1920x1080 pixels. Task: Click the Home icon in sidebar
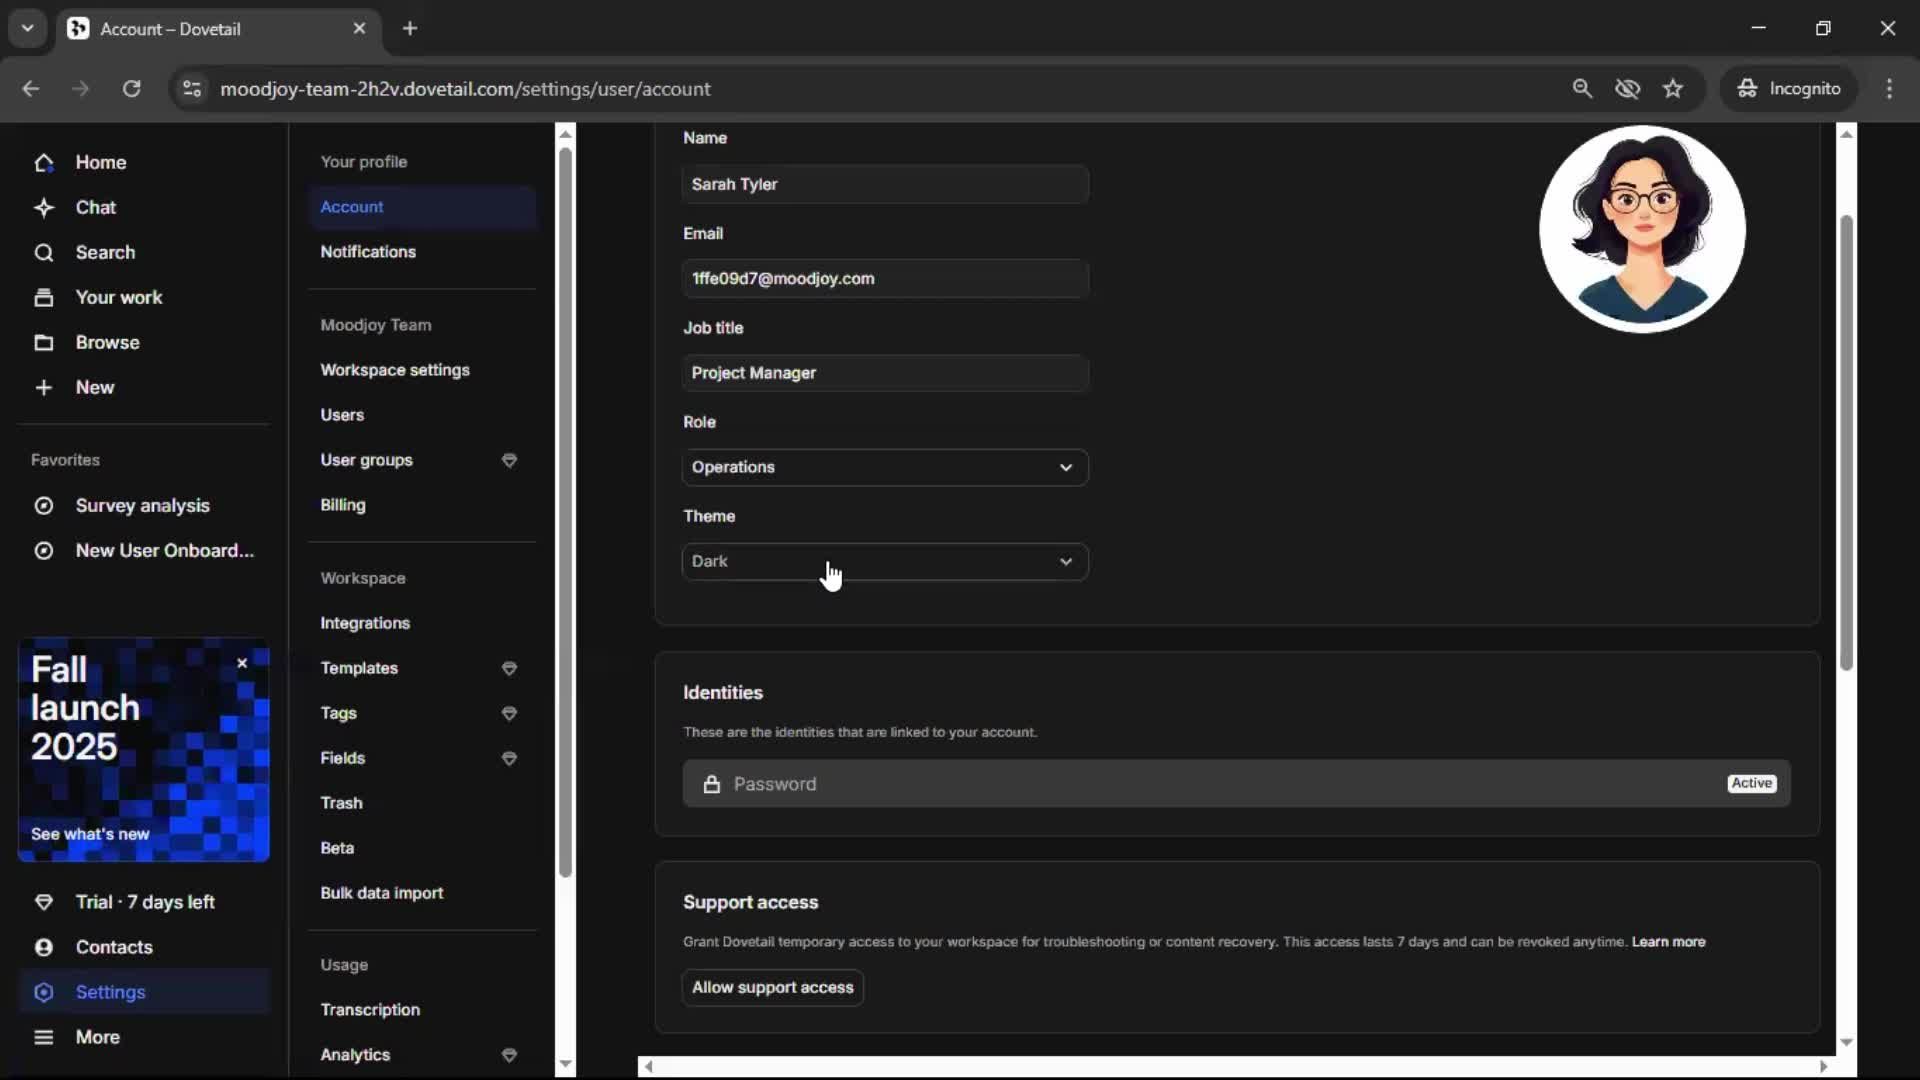coord(43,162)
